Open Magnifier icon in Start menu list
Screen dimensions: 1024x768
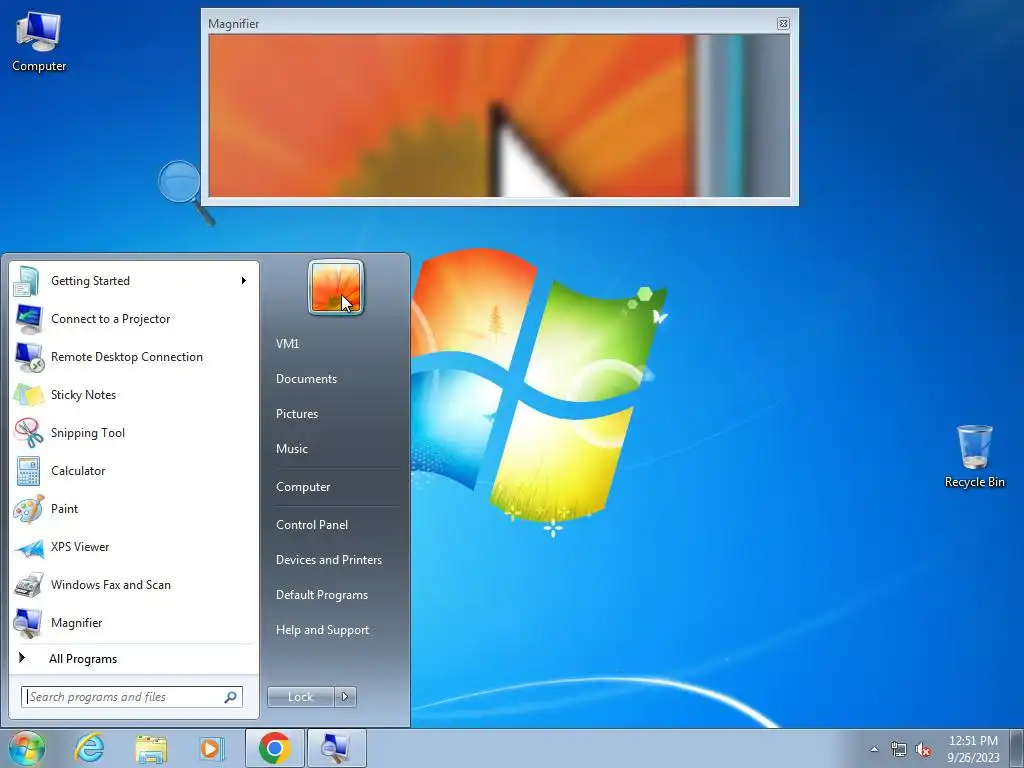(28, 623)
